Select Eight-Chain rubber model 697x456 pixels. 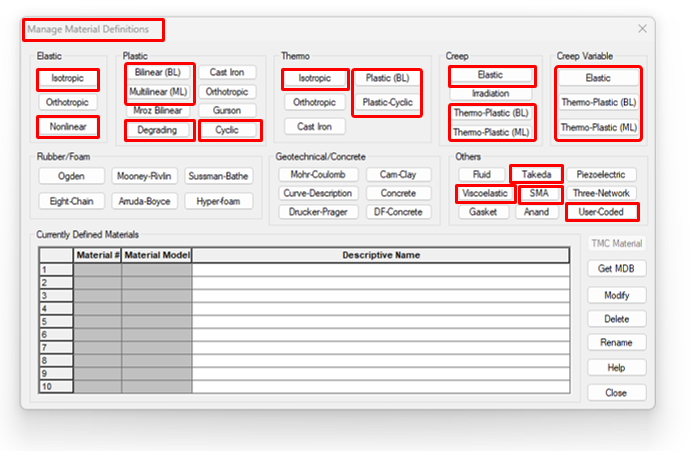click(72, 202)
